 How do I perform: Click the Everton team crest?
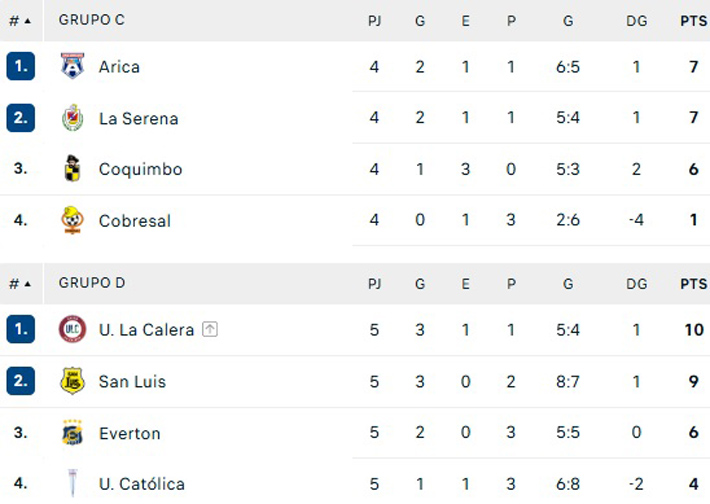[x=72, y=433]
